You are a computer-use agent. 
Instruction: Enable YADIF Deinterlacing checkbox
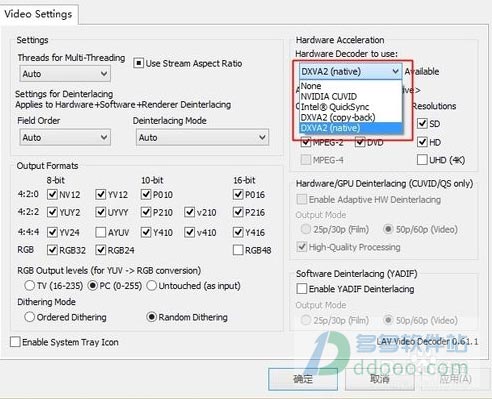coord(302,289)
